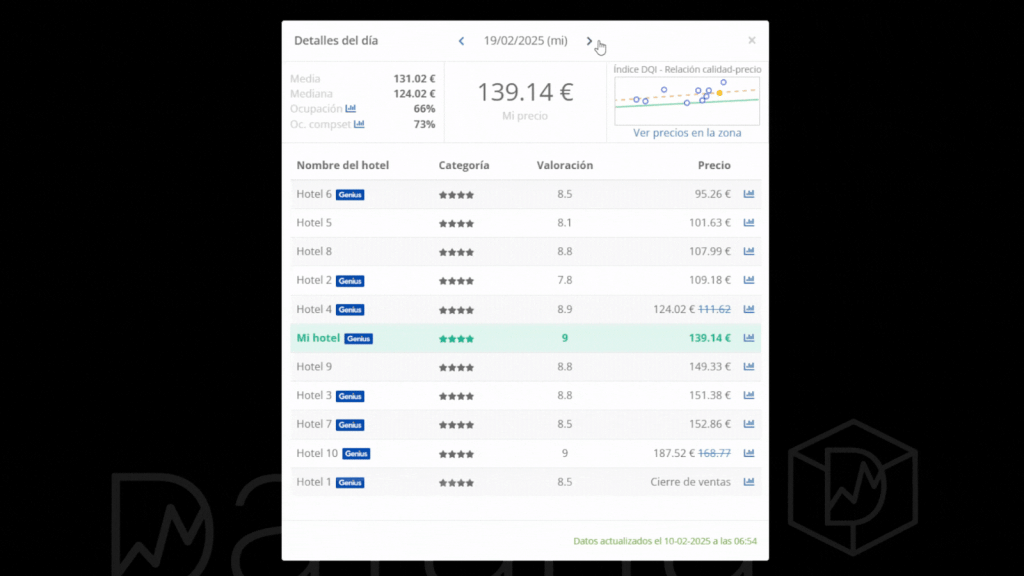Click the Hotel 8 price 107.99 €
The image size is (1024, 576).
click(x=710, y=251)
